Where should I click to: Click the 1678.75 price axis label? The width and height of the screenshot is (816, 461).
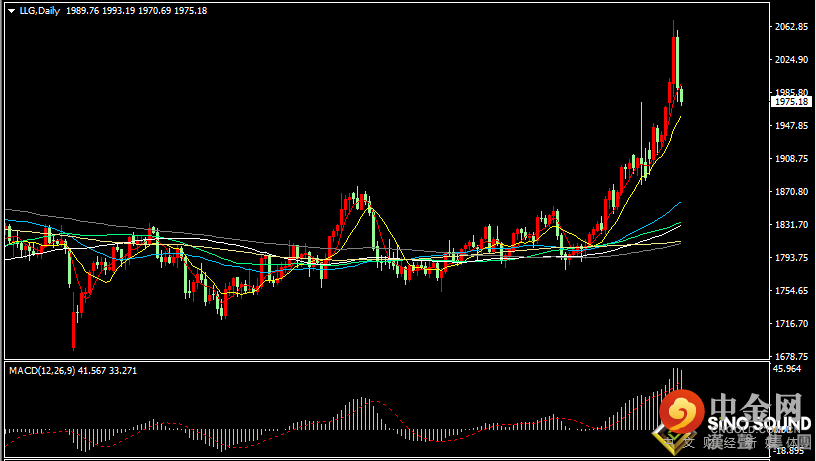[x=791, y=356]
